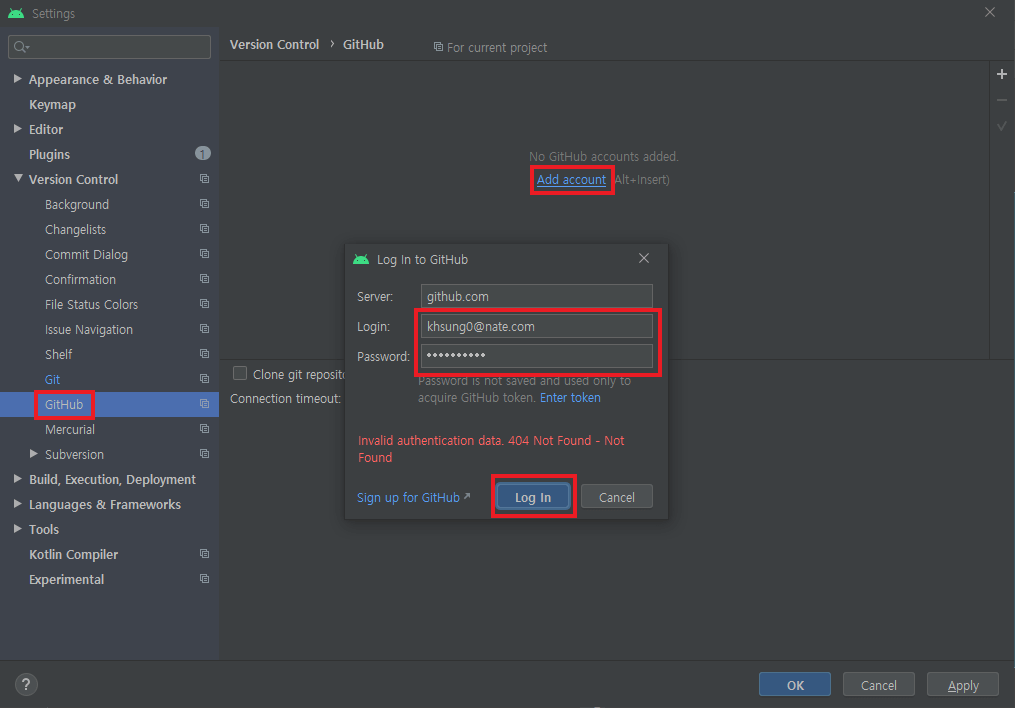1015x708 pixels.
Task: Click the project-level icon beside Commit Dialog
Action: tap(205, 254)
